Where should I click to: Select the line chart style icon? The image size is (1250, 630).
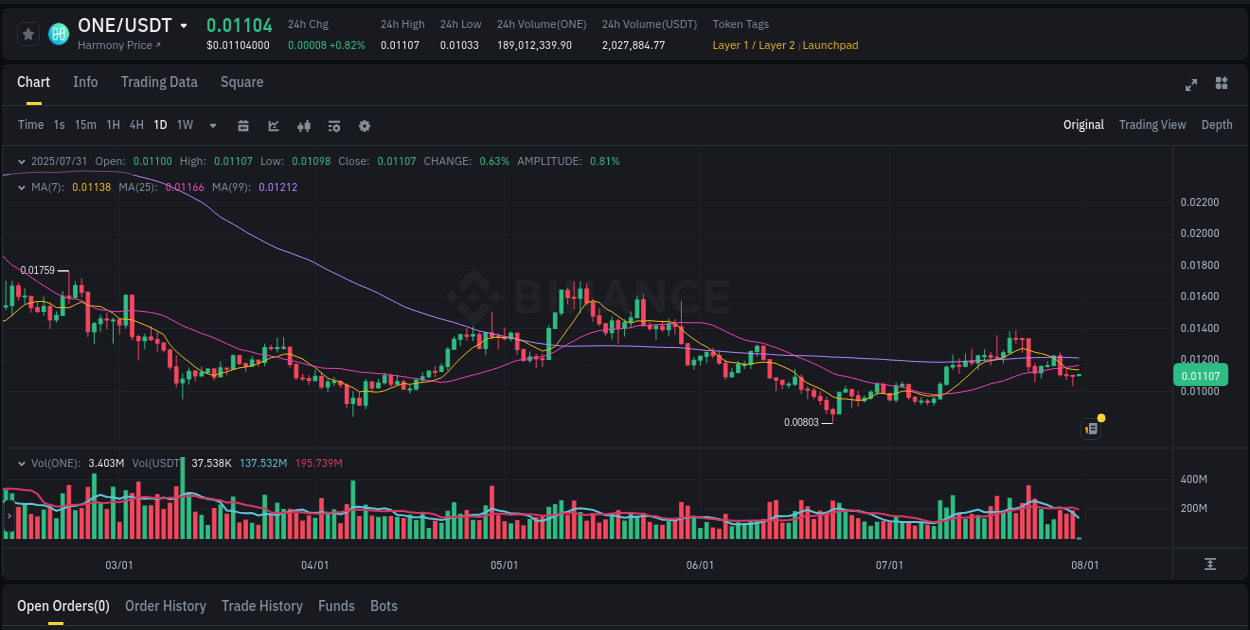point(273,126)
